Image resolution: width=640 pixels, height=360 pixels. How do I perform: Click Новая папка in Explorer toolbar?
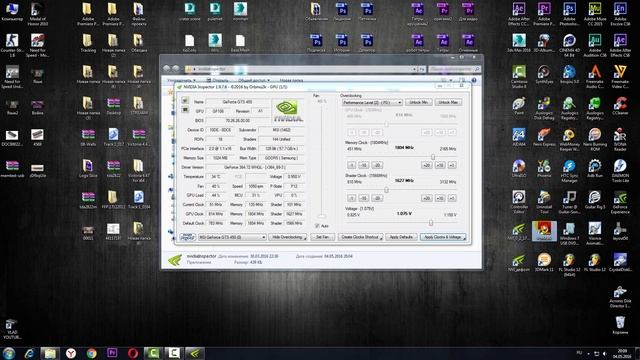coord(291,80)
